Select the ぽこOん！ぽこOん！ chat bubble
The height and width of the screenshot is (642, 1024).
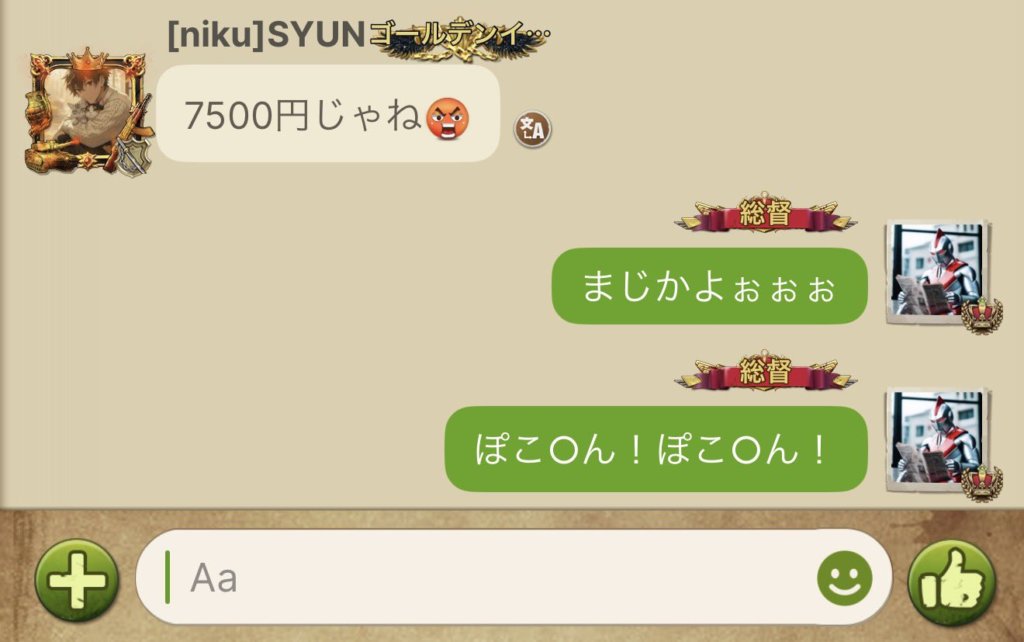[x=656, y=449]
